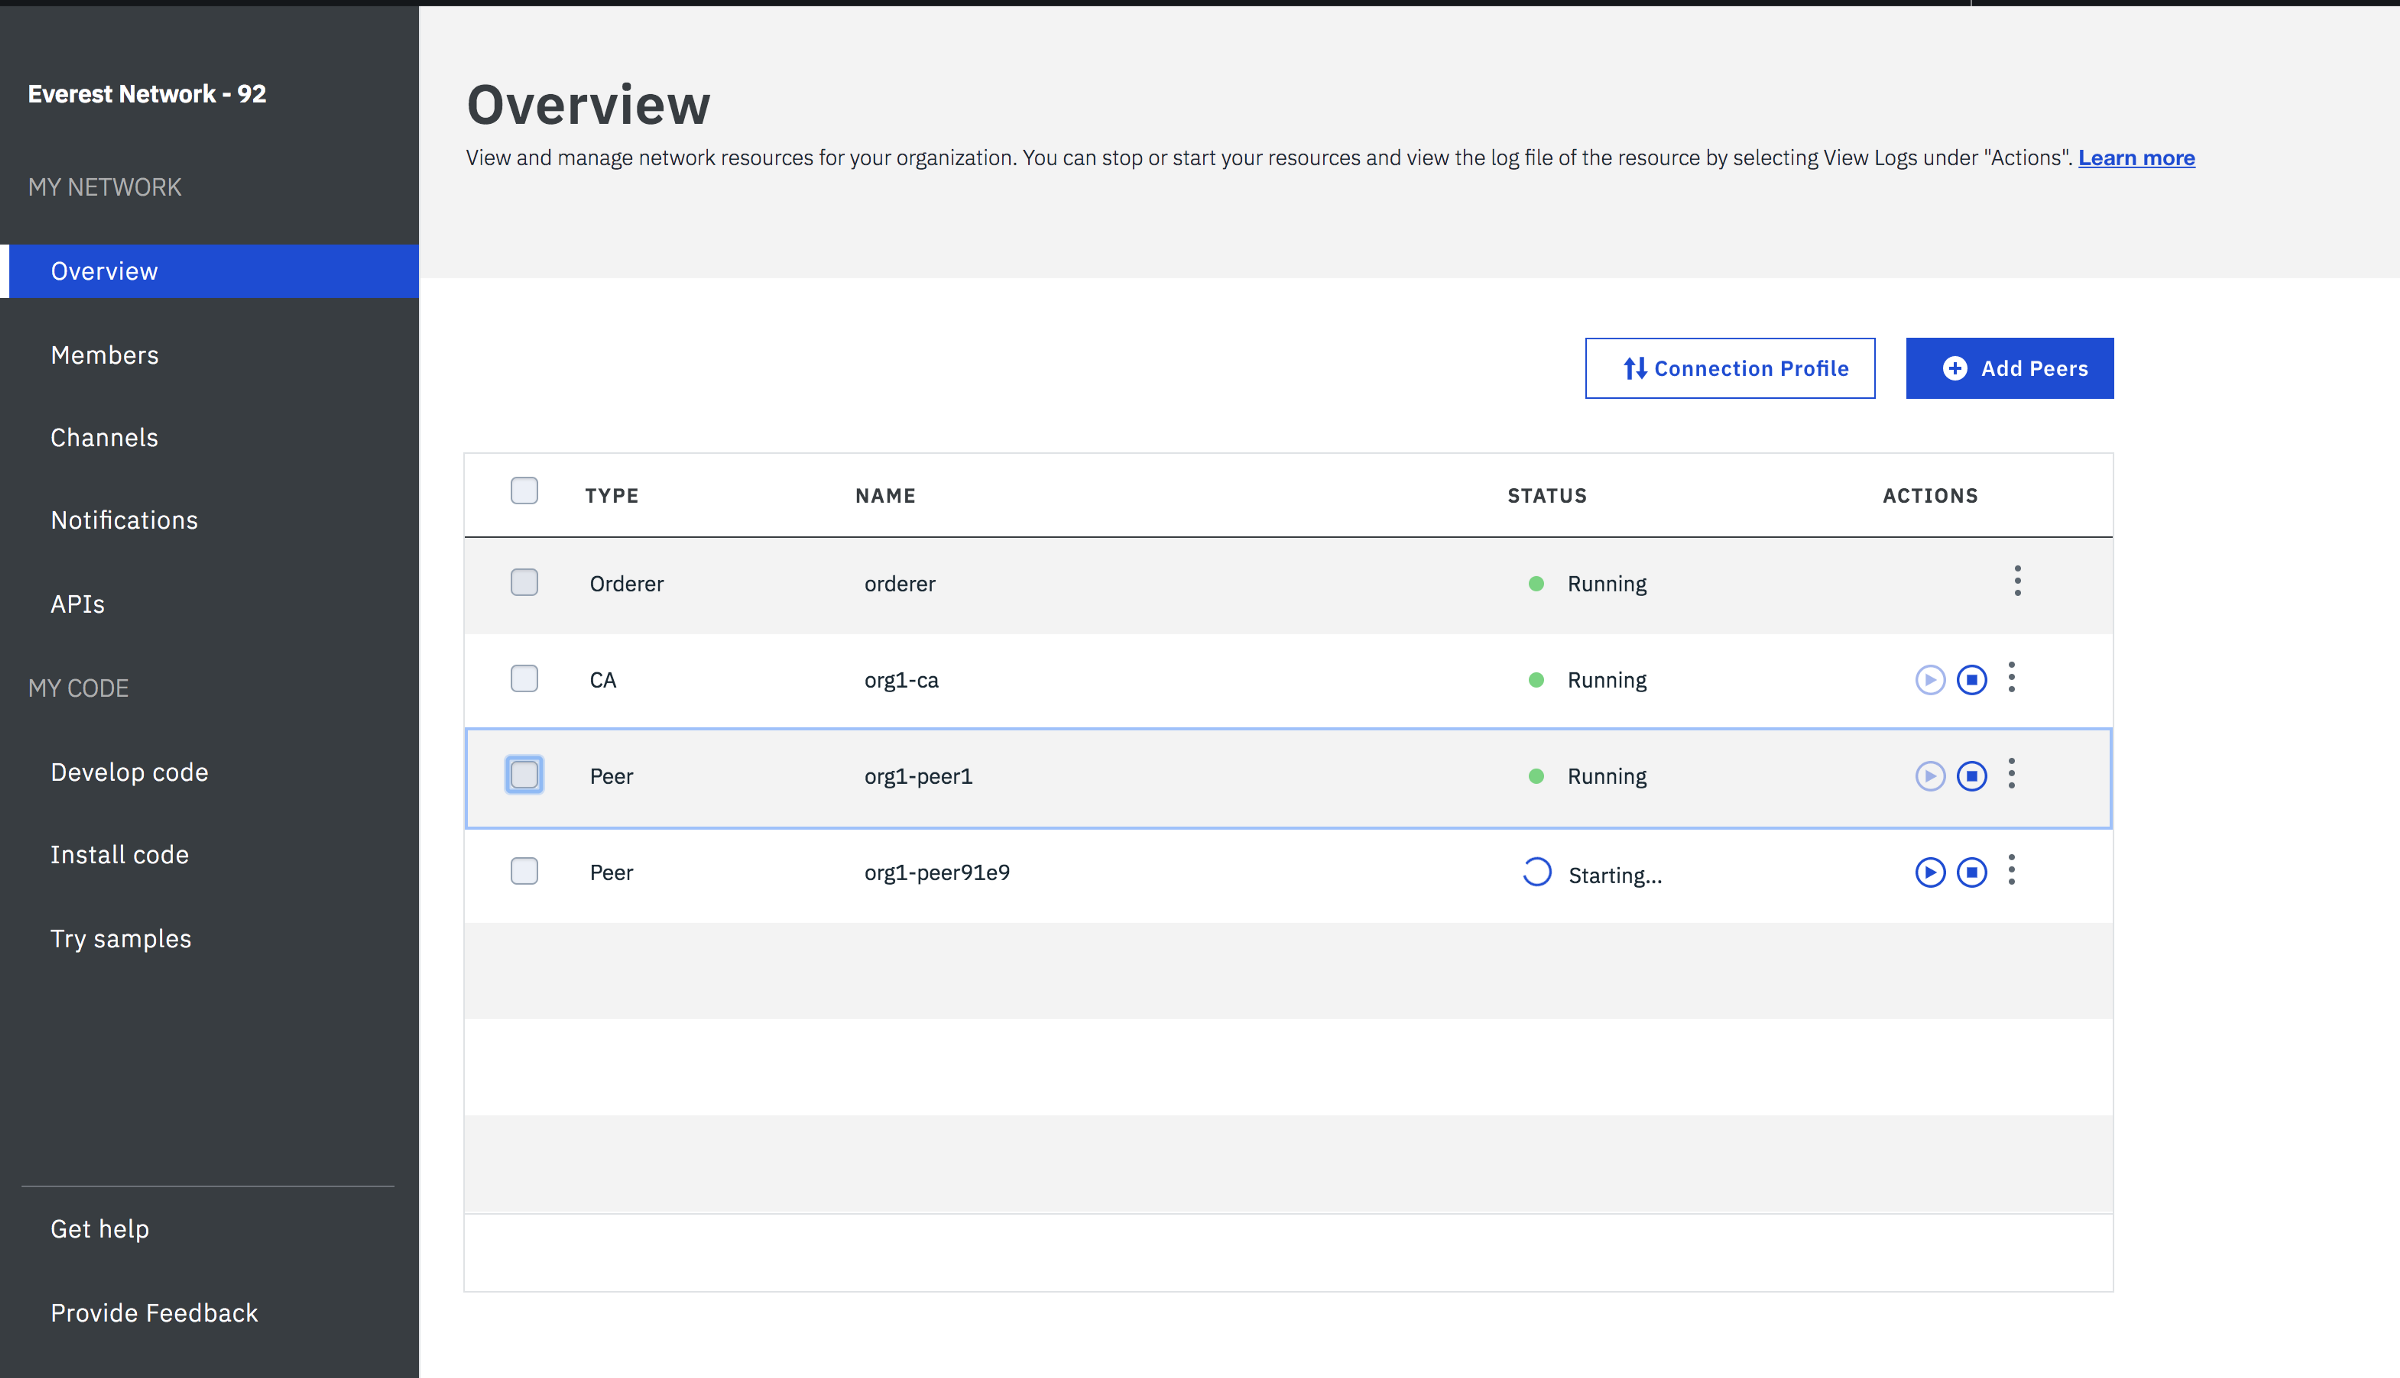Go to the Channels page
The image size is (2400, 1378).
104,438
